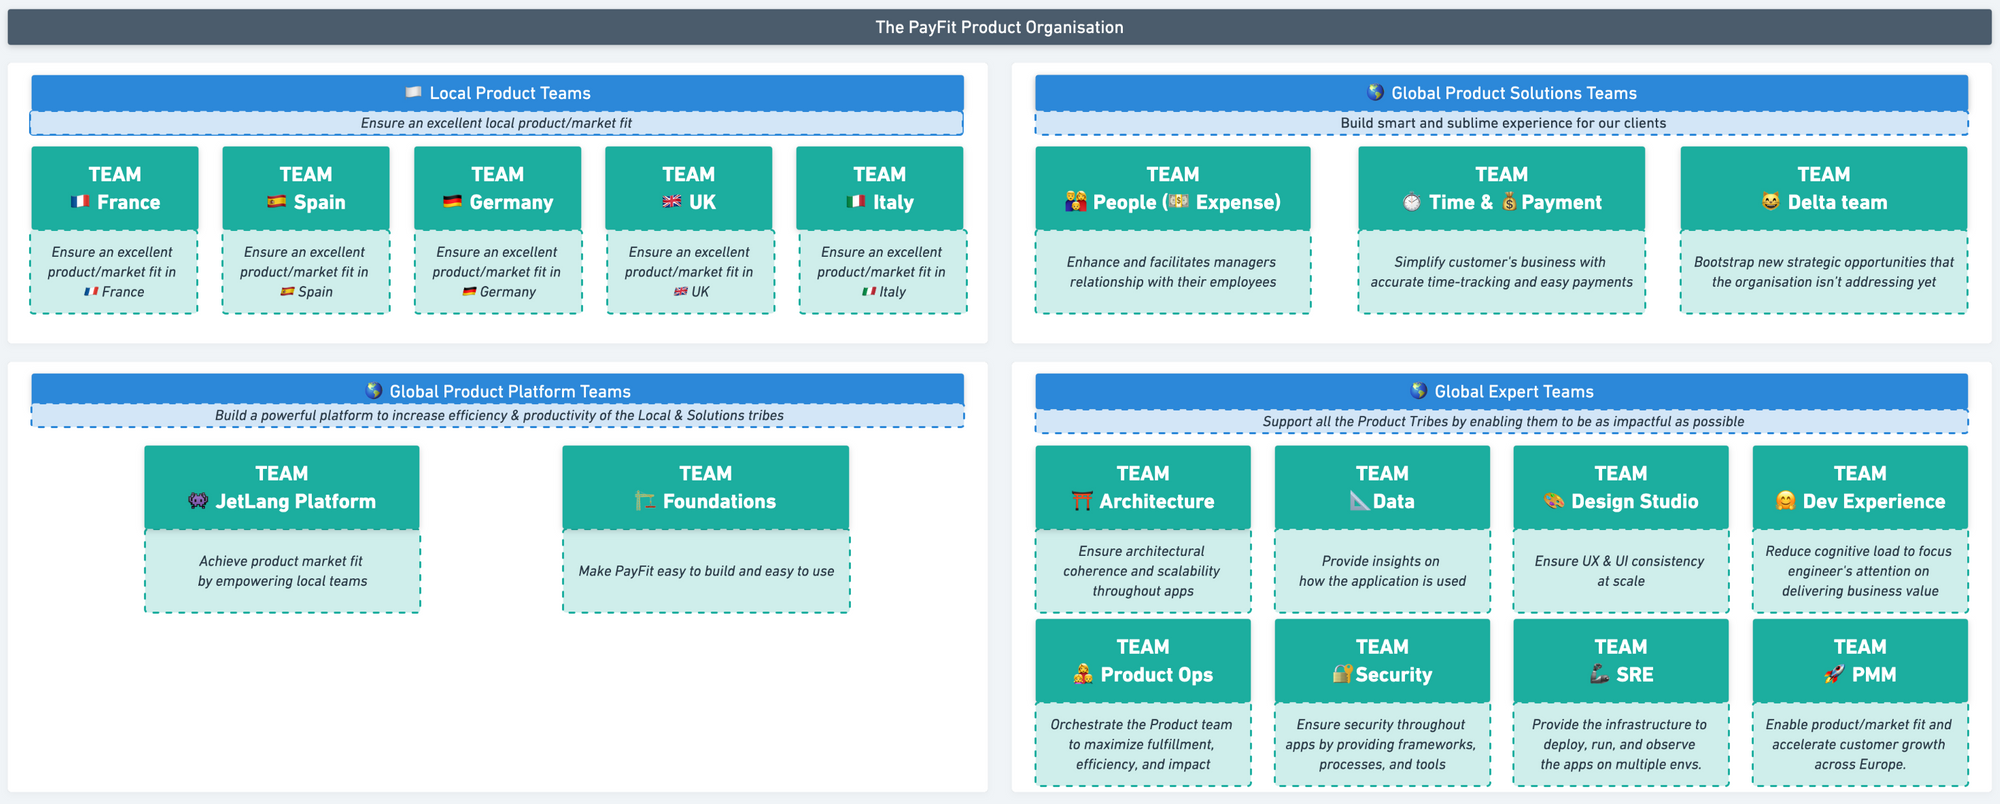Screen dimensions: 2000x804
Task: Click the "Enable product/market fit and accelerate" description
Action: [x=1859, y=744]
